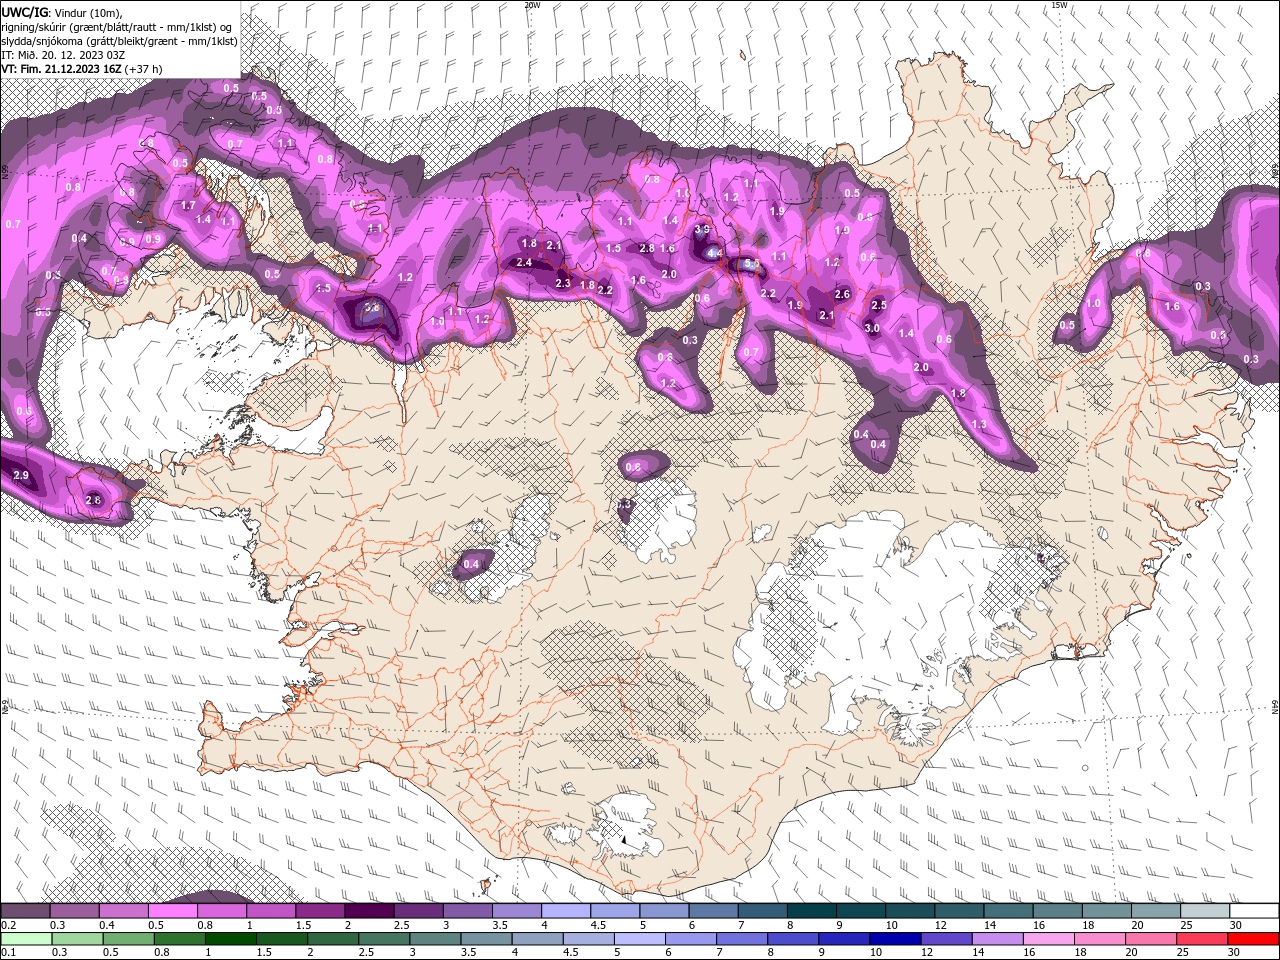Screen dimensions: 1280x960
Task: Select the coral red 25 swatch in the lower legend
Action: coord(1203,939)
